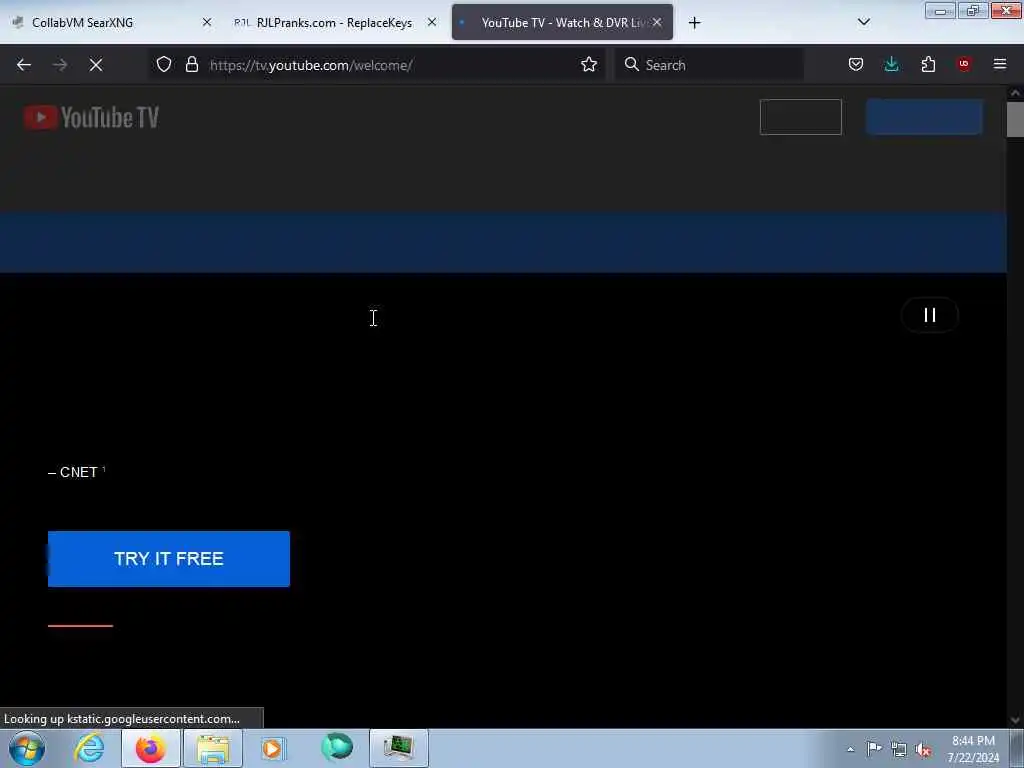1024x768 pixels.
Task: Open the Extensions puzzle-piece menu
Action: coord(928,64)
